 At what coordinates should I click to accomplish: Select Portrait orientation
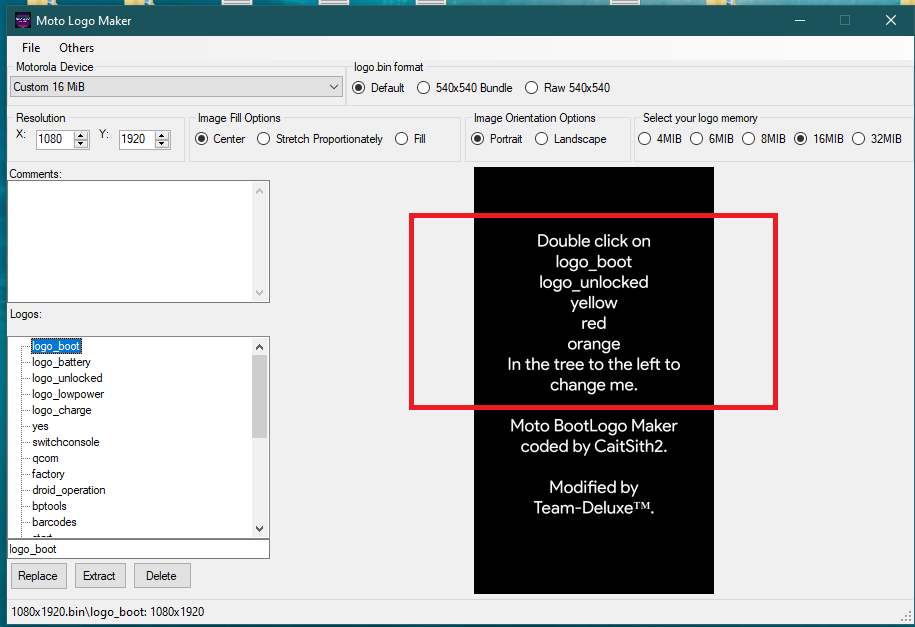pyautogui.click(x=497, y=139)
